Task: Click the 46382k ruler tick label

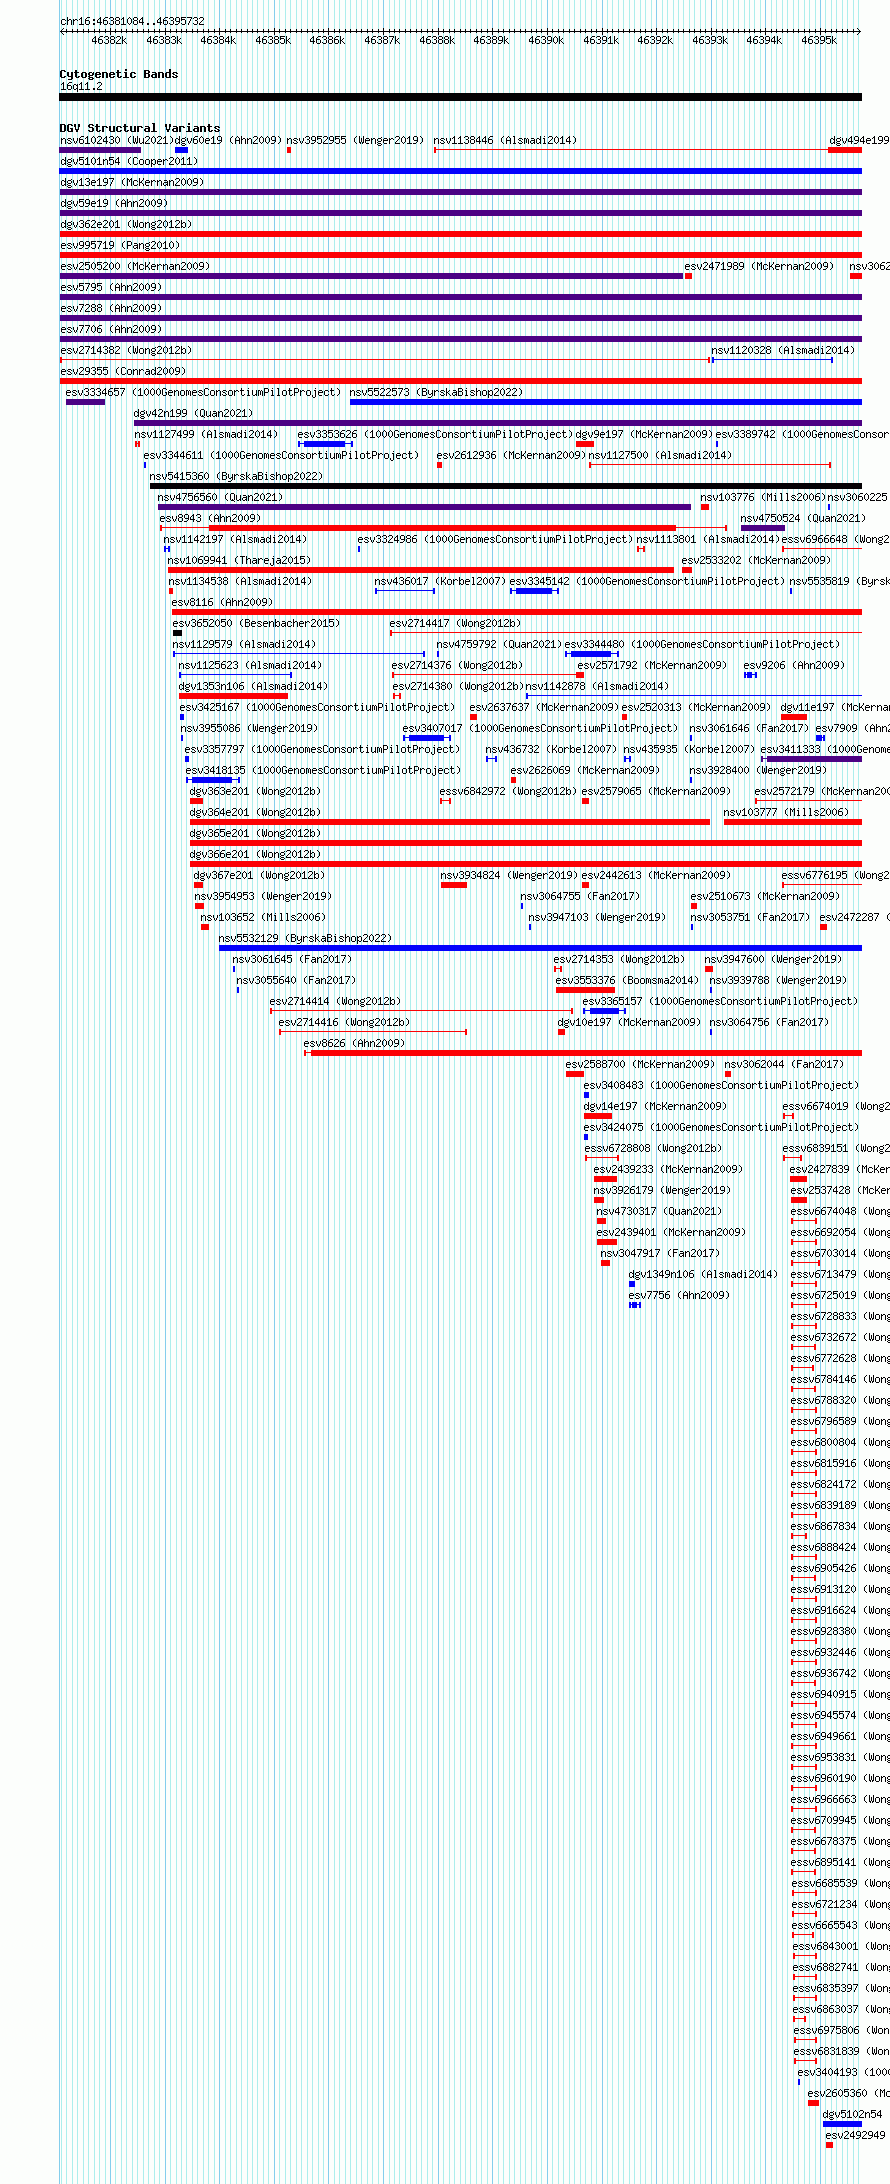Action: (x=109, y=40)
